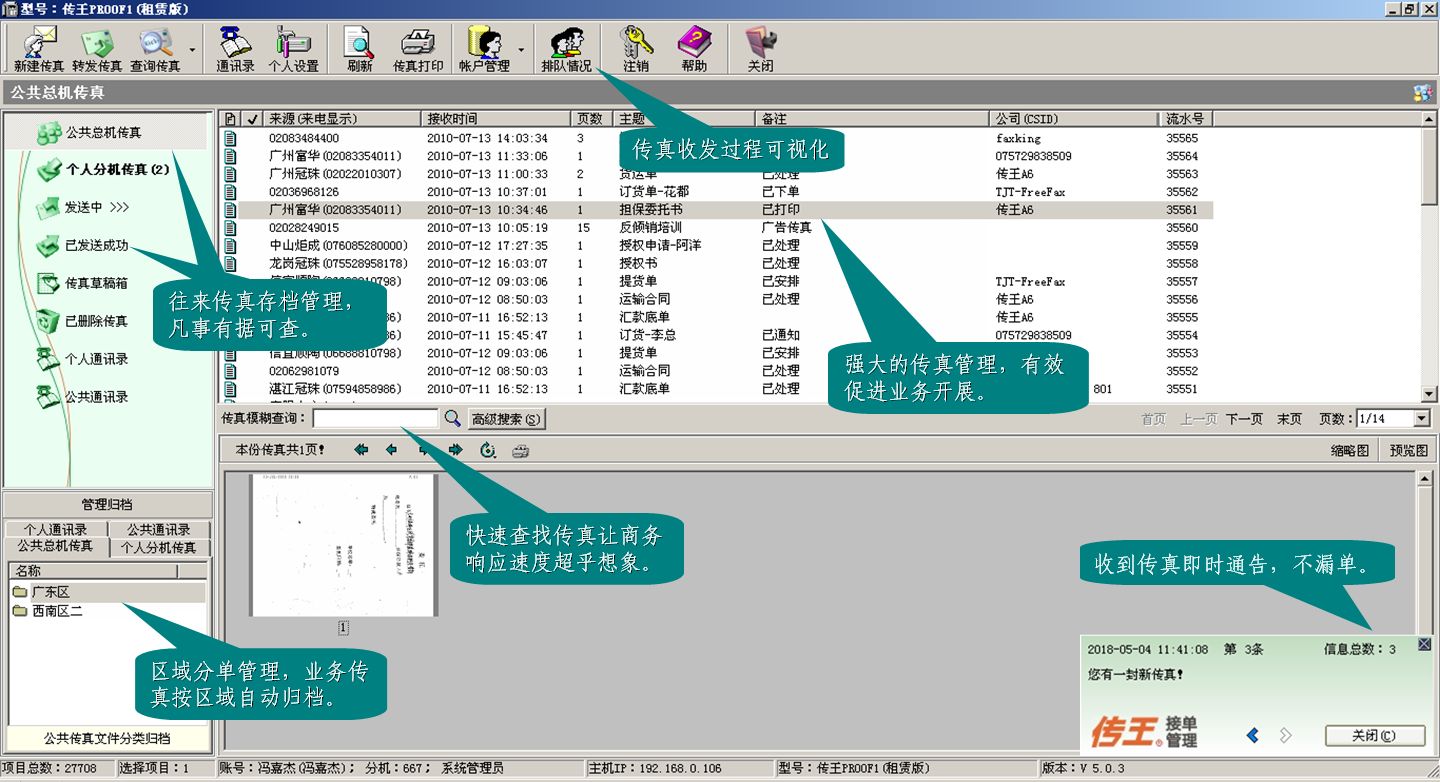Go to 下一页 next list page

(x=1244, y=419)
